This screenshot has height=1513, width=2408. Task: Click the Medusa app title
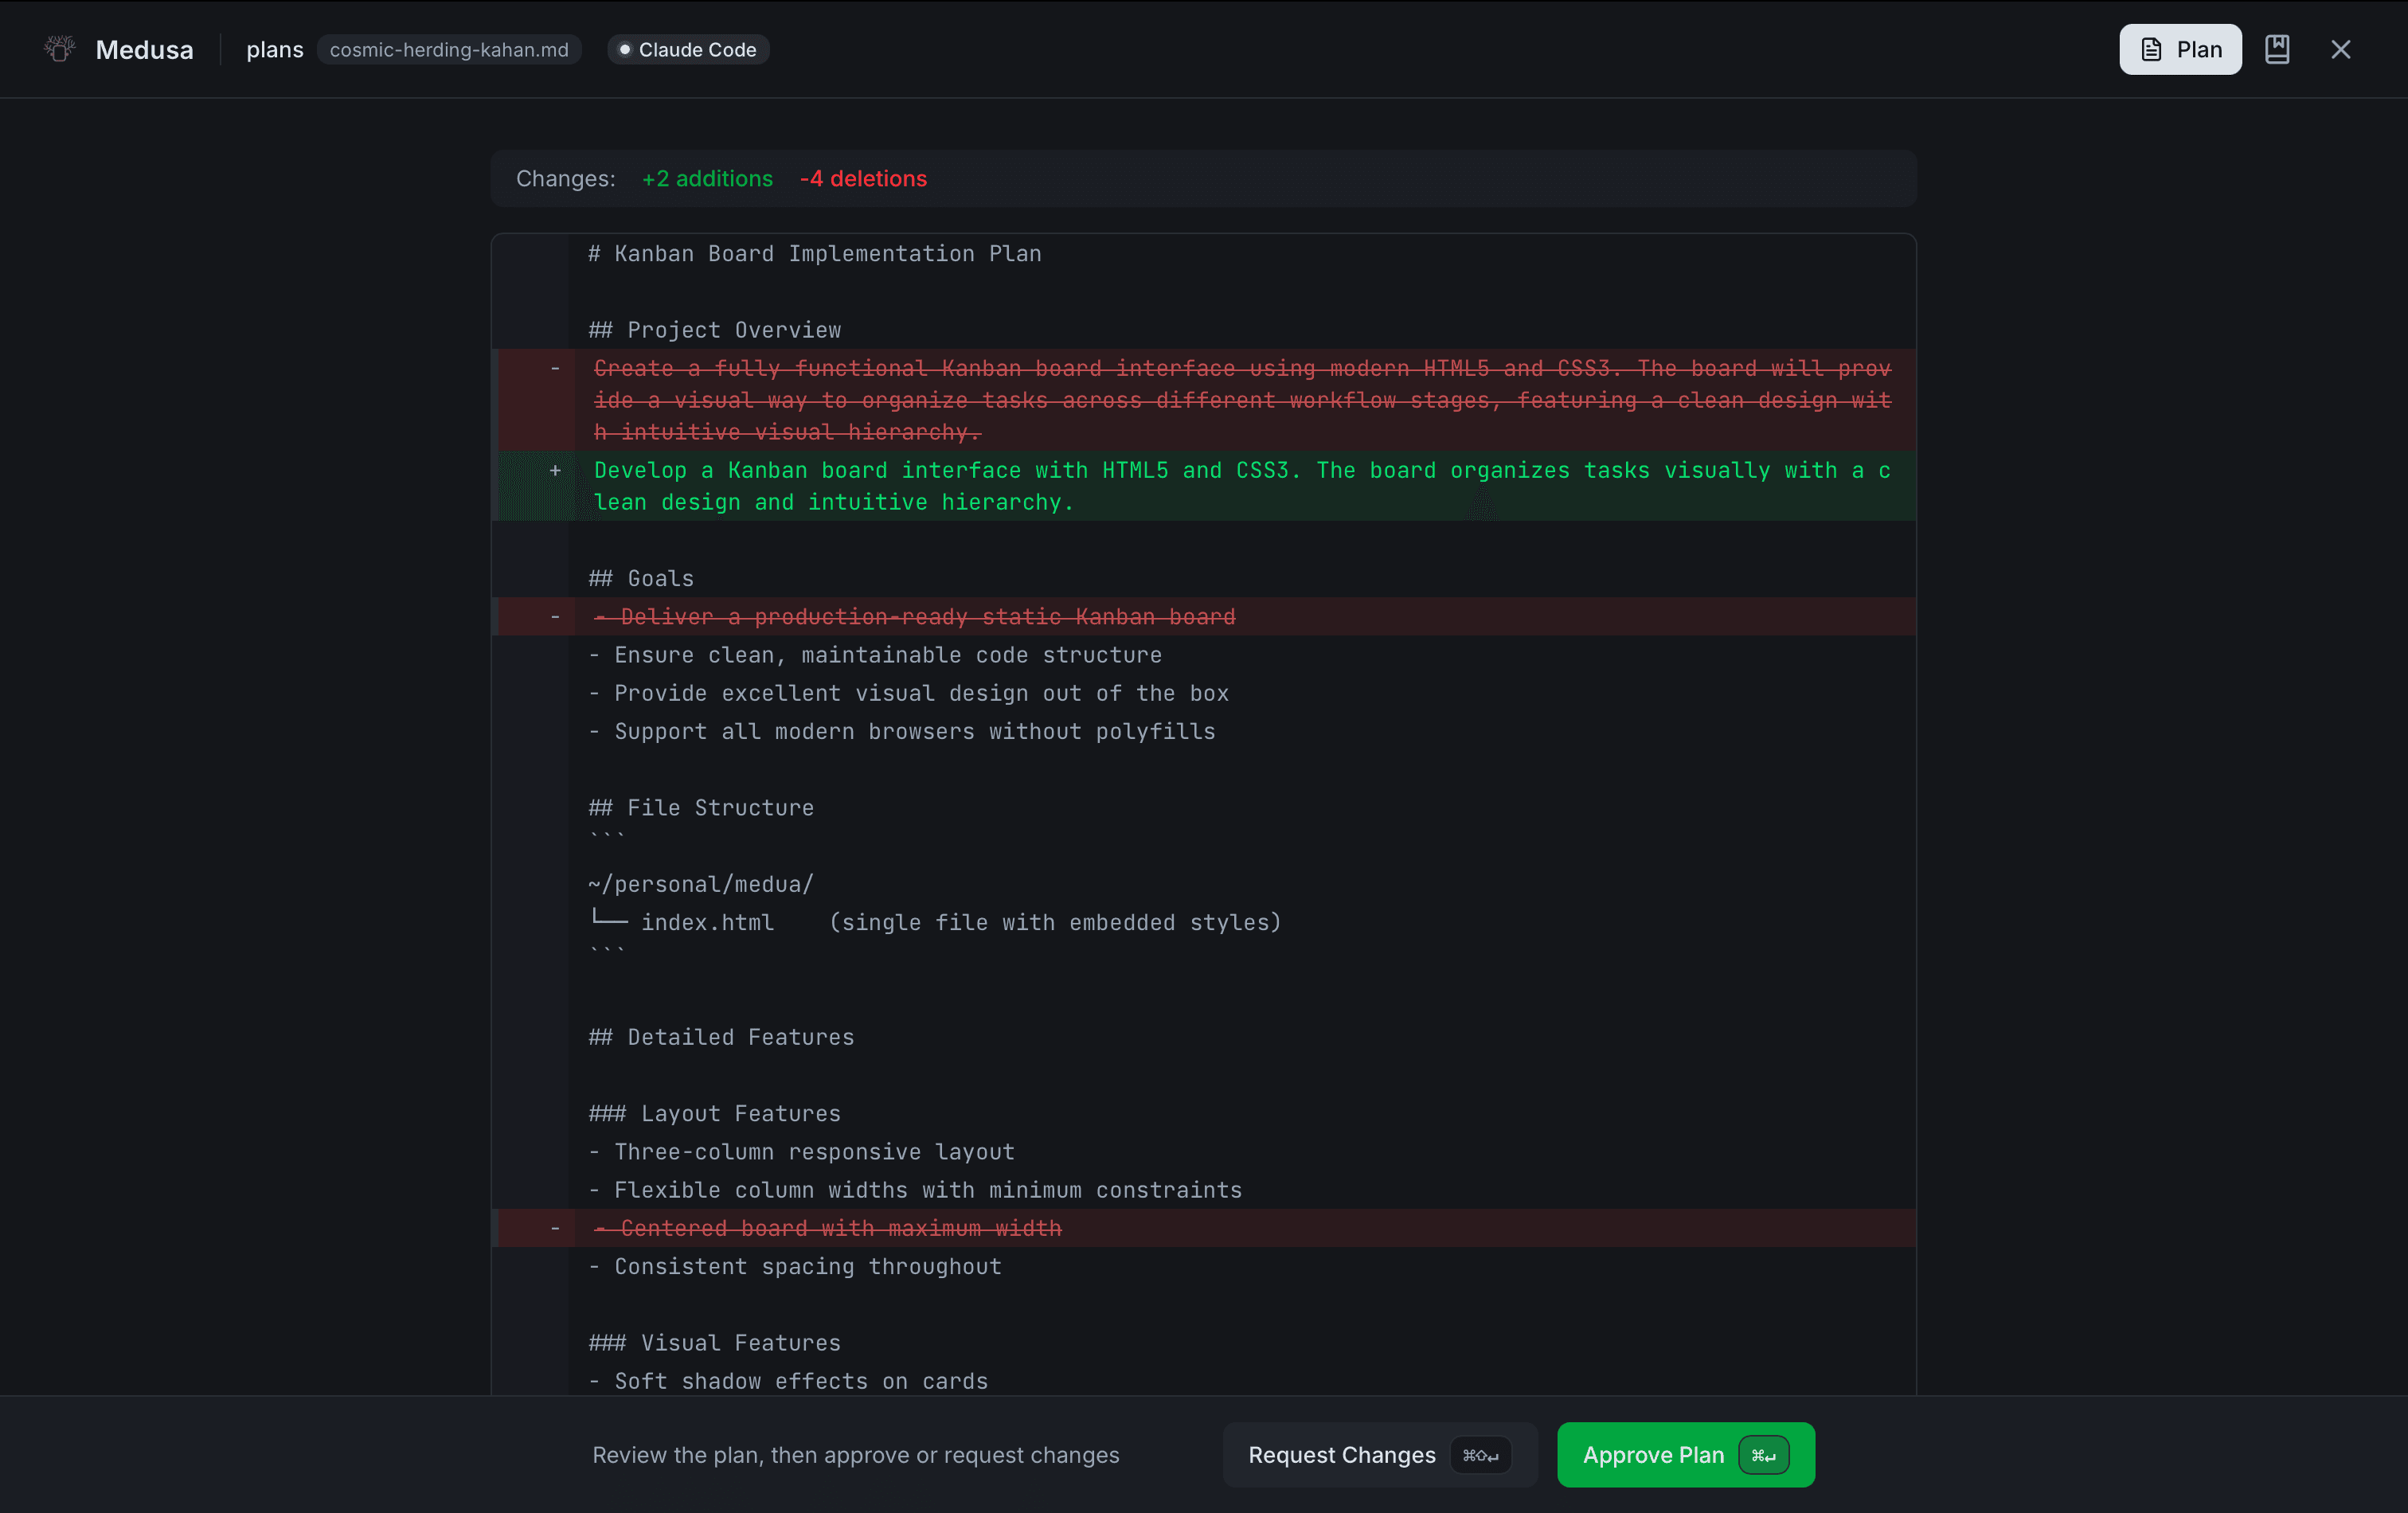point(144,49)
